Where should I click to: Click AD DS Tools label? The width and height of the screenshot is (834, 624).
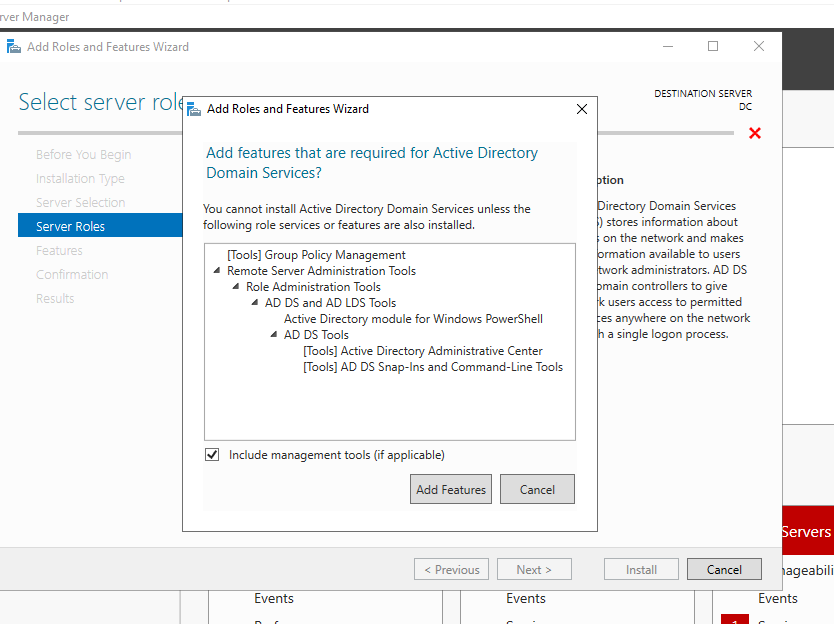[x=316, y=335]
